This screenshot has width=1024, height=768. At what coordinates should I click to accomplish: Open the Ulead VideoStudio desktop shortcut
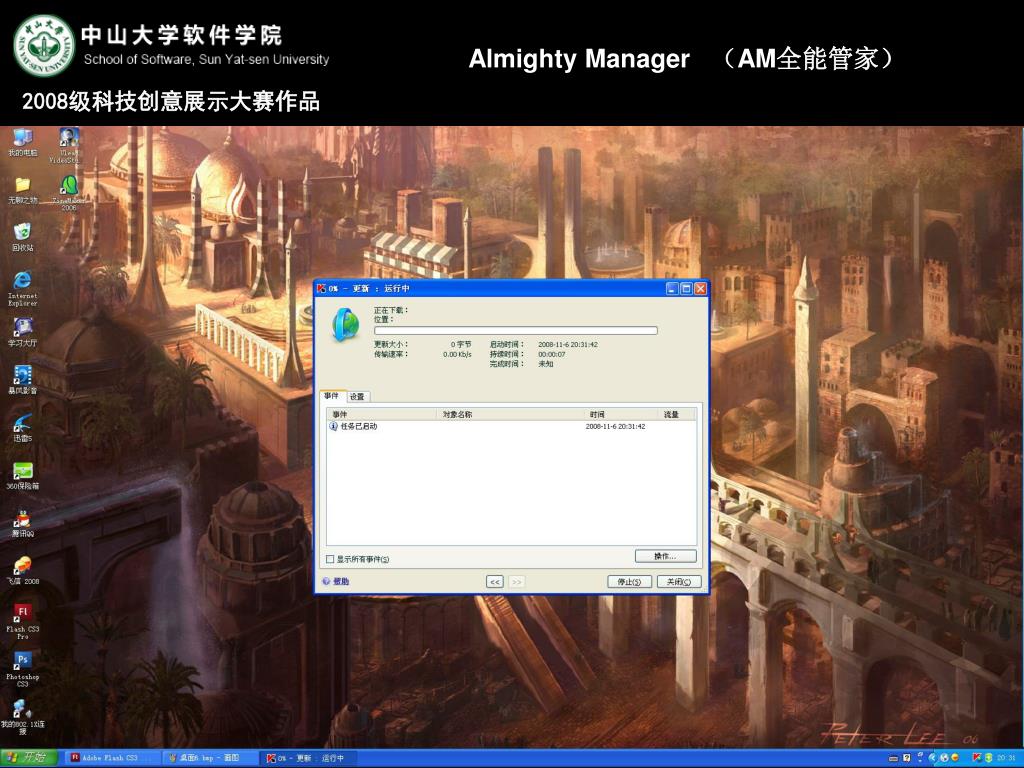tap(67, 145)
